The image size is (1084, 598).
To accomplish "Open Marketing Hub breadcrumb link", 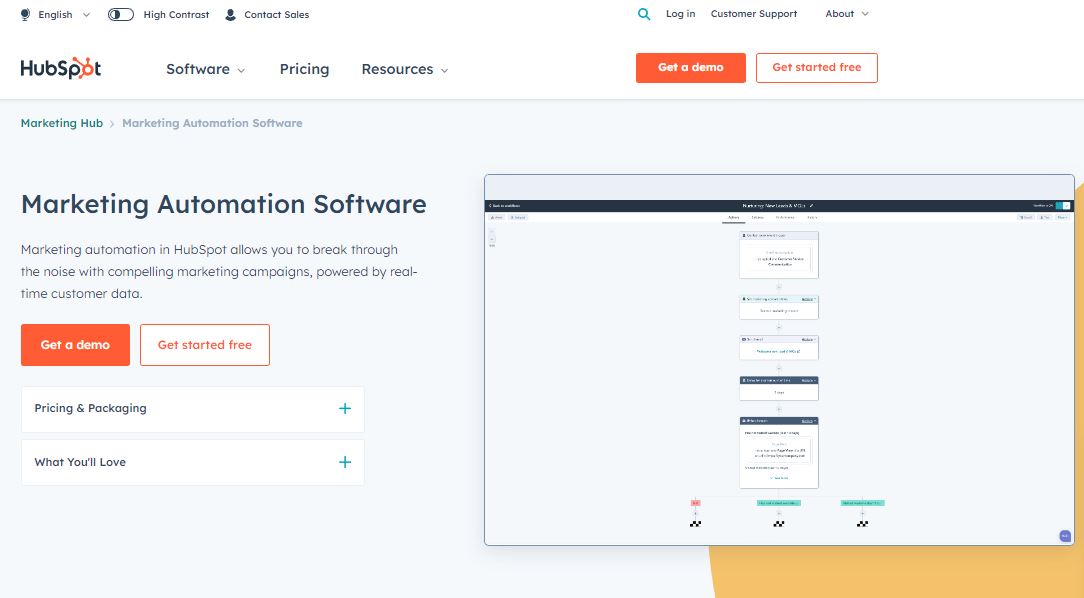I will (x=62, y=123).
